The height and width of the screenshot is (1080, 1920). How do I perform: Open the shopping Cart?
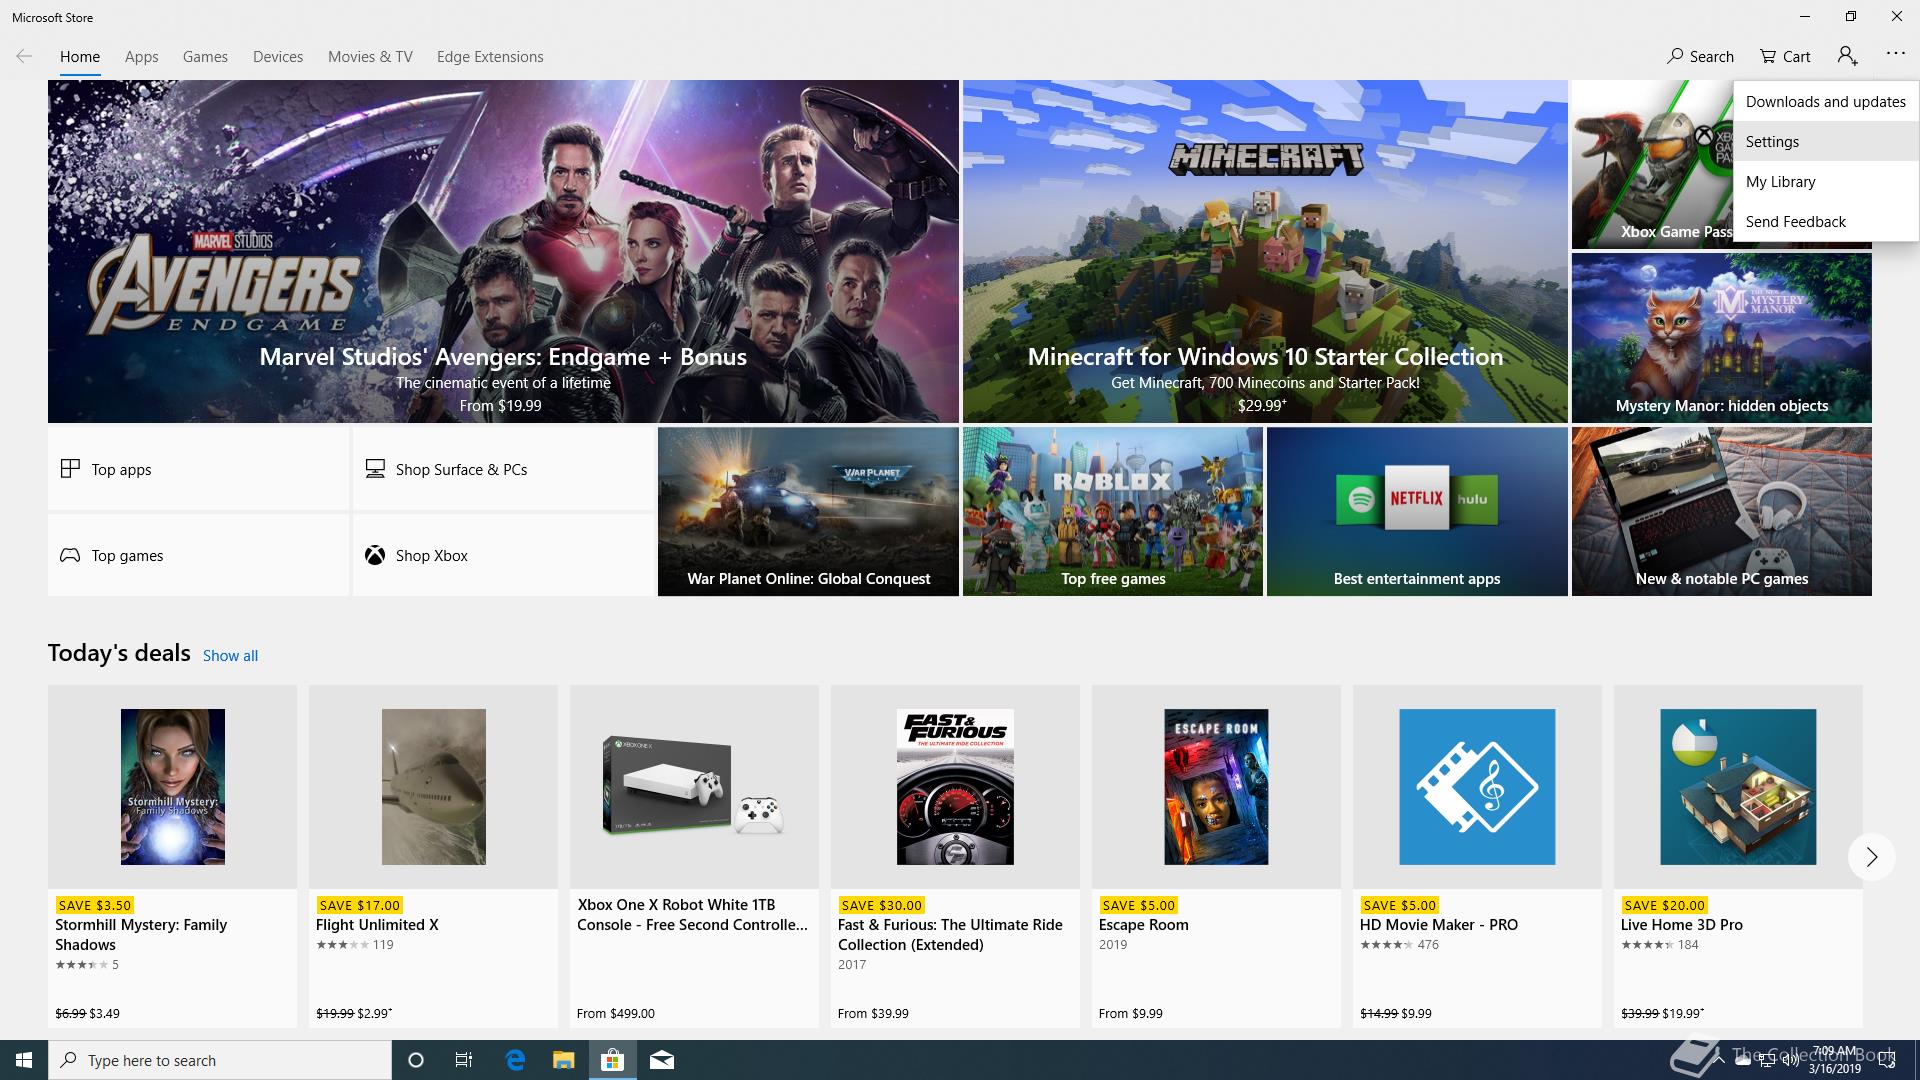click(x=1785, y=56)
